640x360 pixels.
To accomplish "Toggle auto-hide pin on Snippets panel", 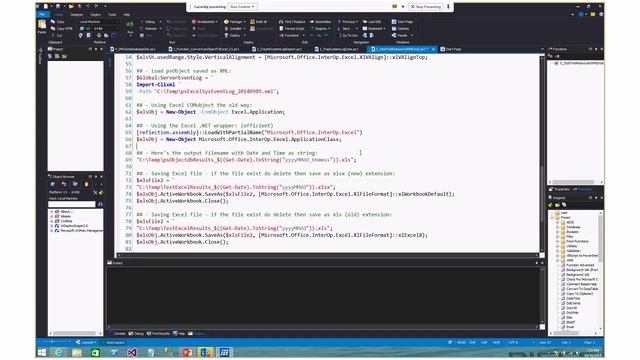I will coord(596,198).
